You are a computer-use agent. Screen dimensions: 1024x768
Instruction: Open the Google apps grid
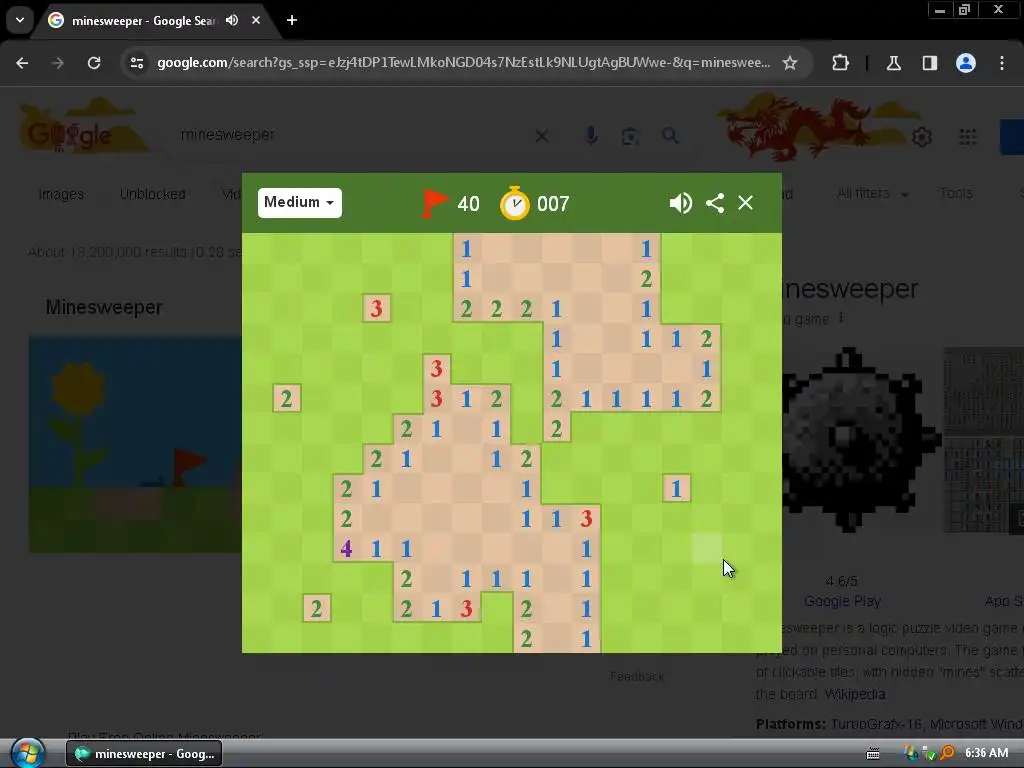tap(968, 137)
